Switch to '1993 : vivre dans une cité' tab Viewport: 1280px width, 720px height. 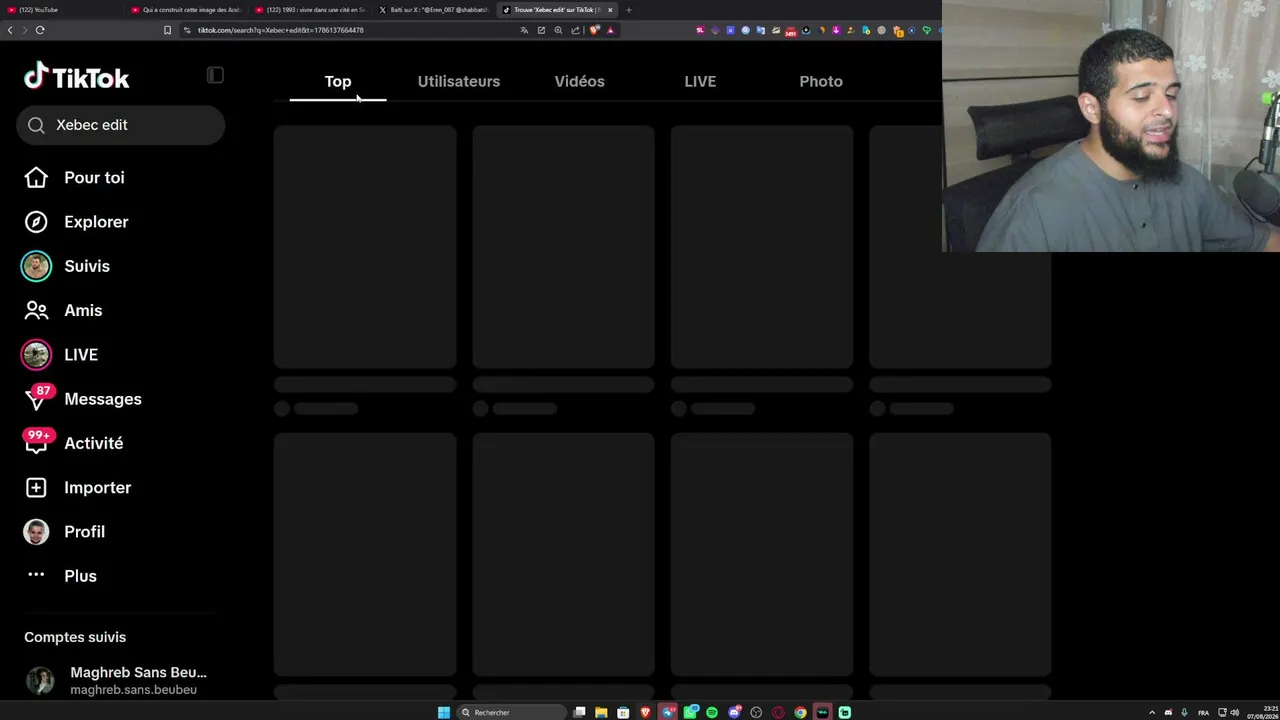[310, 10]
